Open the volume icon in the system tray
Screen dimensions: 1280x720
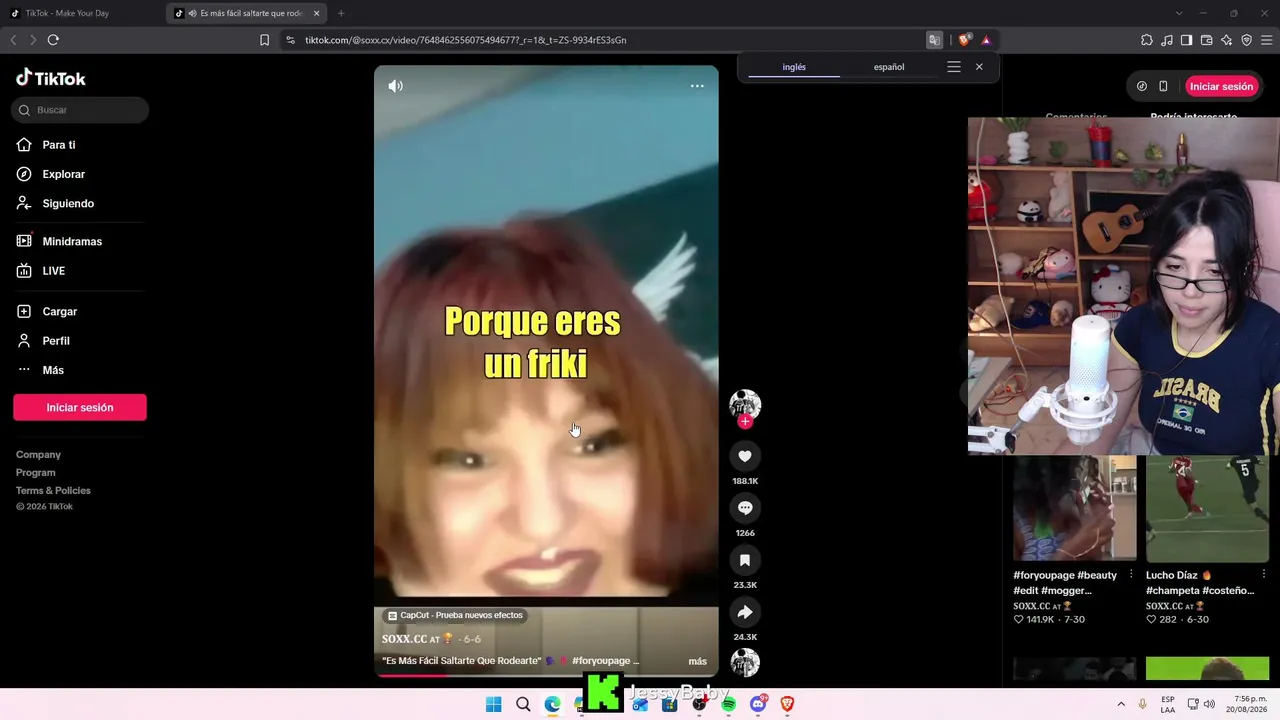click(1209, 704)
